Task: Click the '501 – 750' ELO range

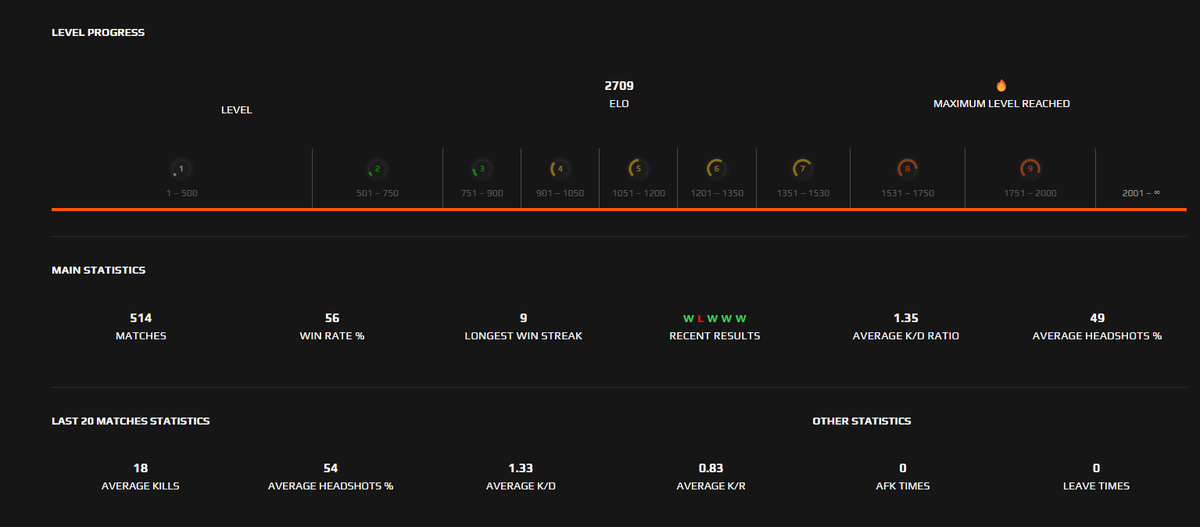Action: pos(377,193)
